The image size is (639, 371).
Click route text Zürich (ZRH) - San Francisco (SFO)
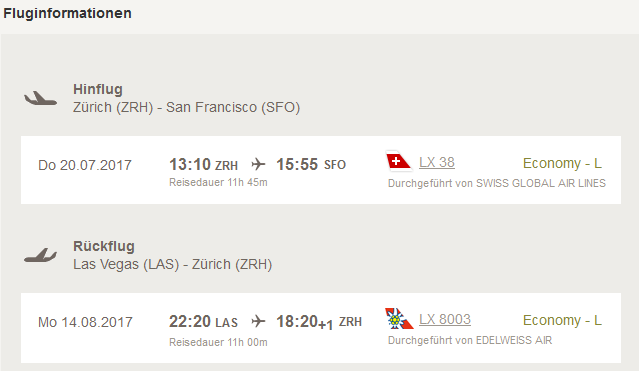[187, 107]
